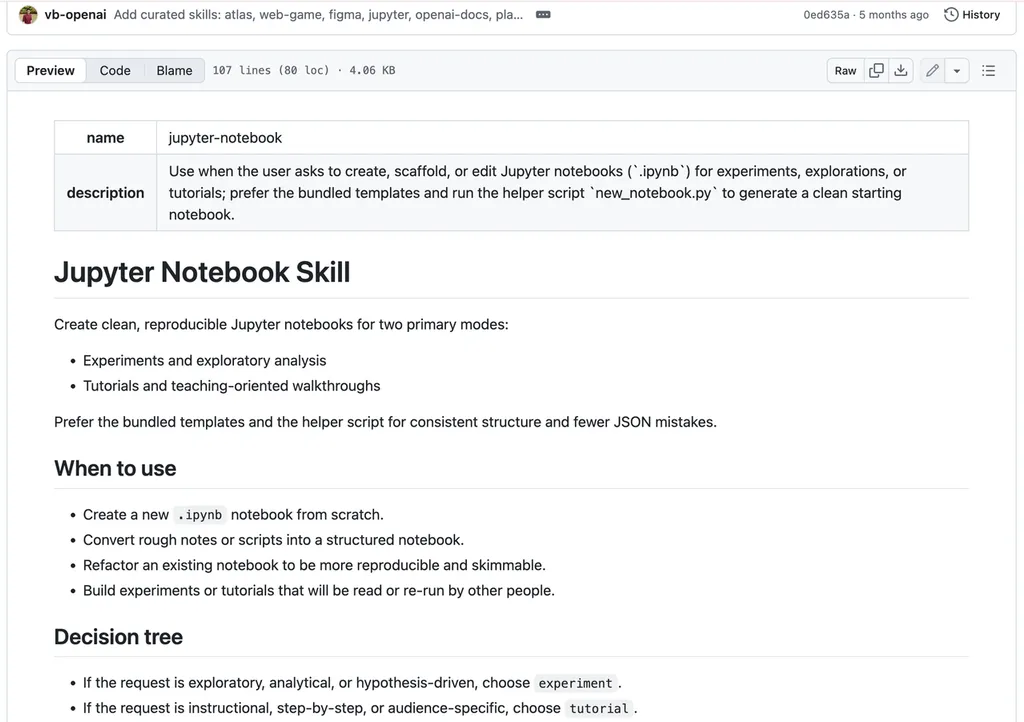Screen dimensions: 1024x722
Task: Click the 'tutorial' inline code
Action: click(599, 709)
